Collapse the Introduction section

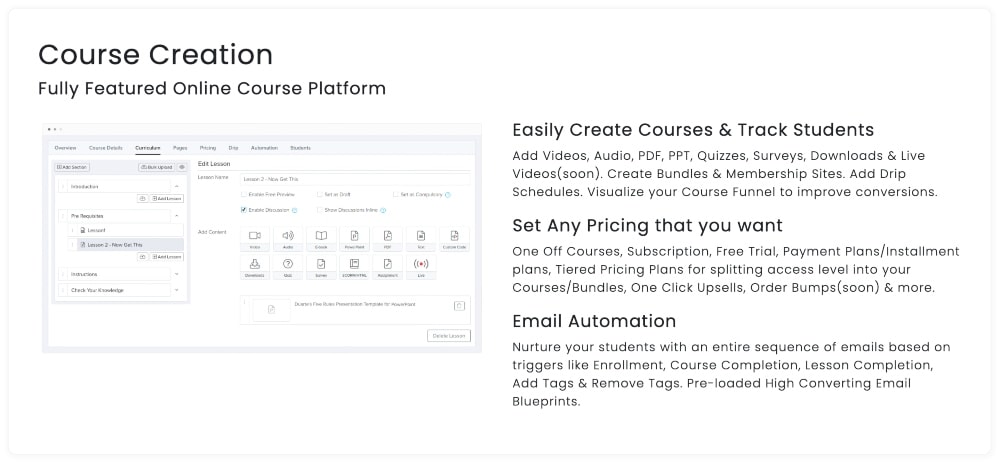177,186
